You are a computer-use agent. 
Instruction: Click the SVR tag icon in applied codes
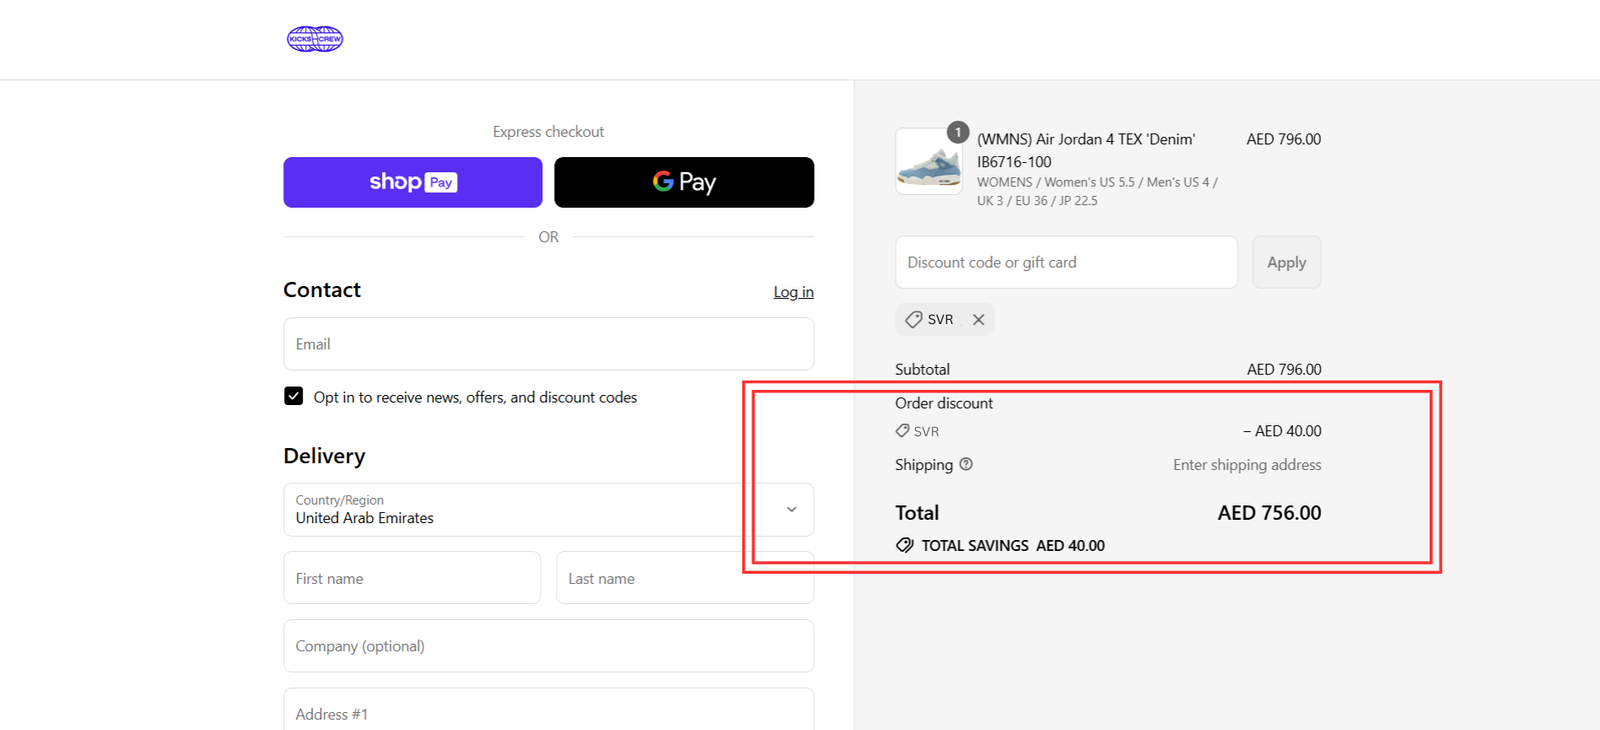coord(913,320)
